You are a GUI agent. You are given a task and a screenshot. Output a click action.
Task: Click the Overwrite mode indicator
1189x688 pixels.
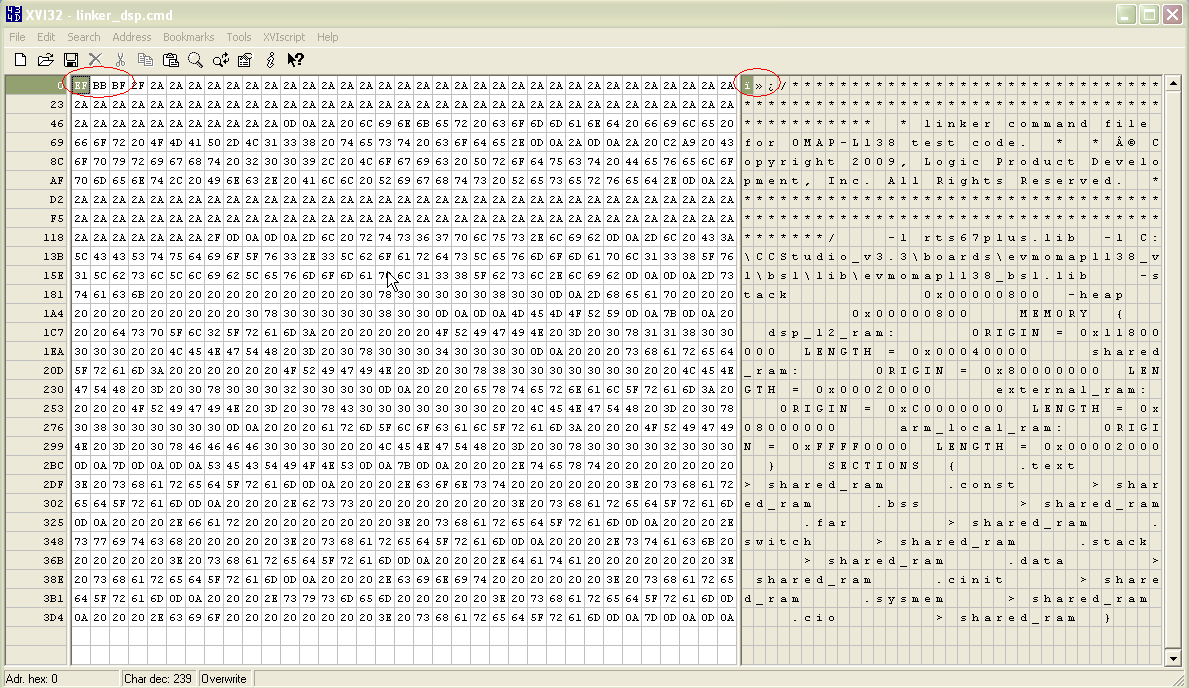click(224, 679)
